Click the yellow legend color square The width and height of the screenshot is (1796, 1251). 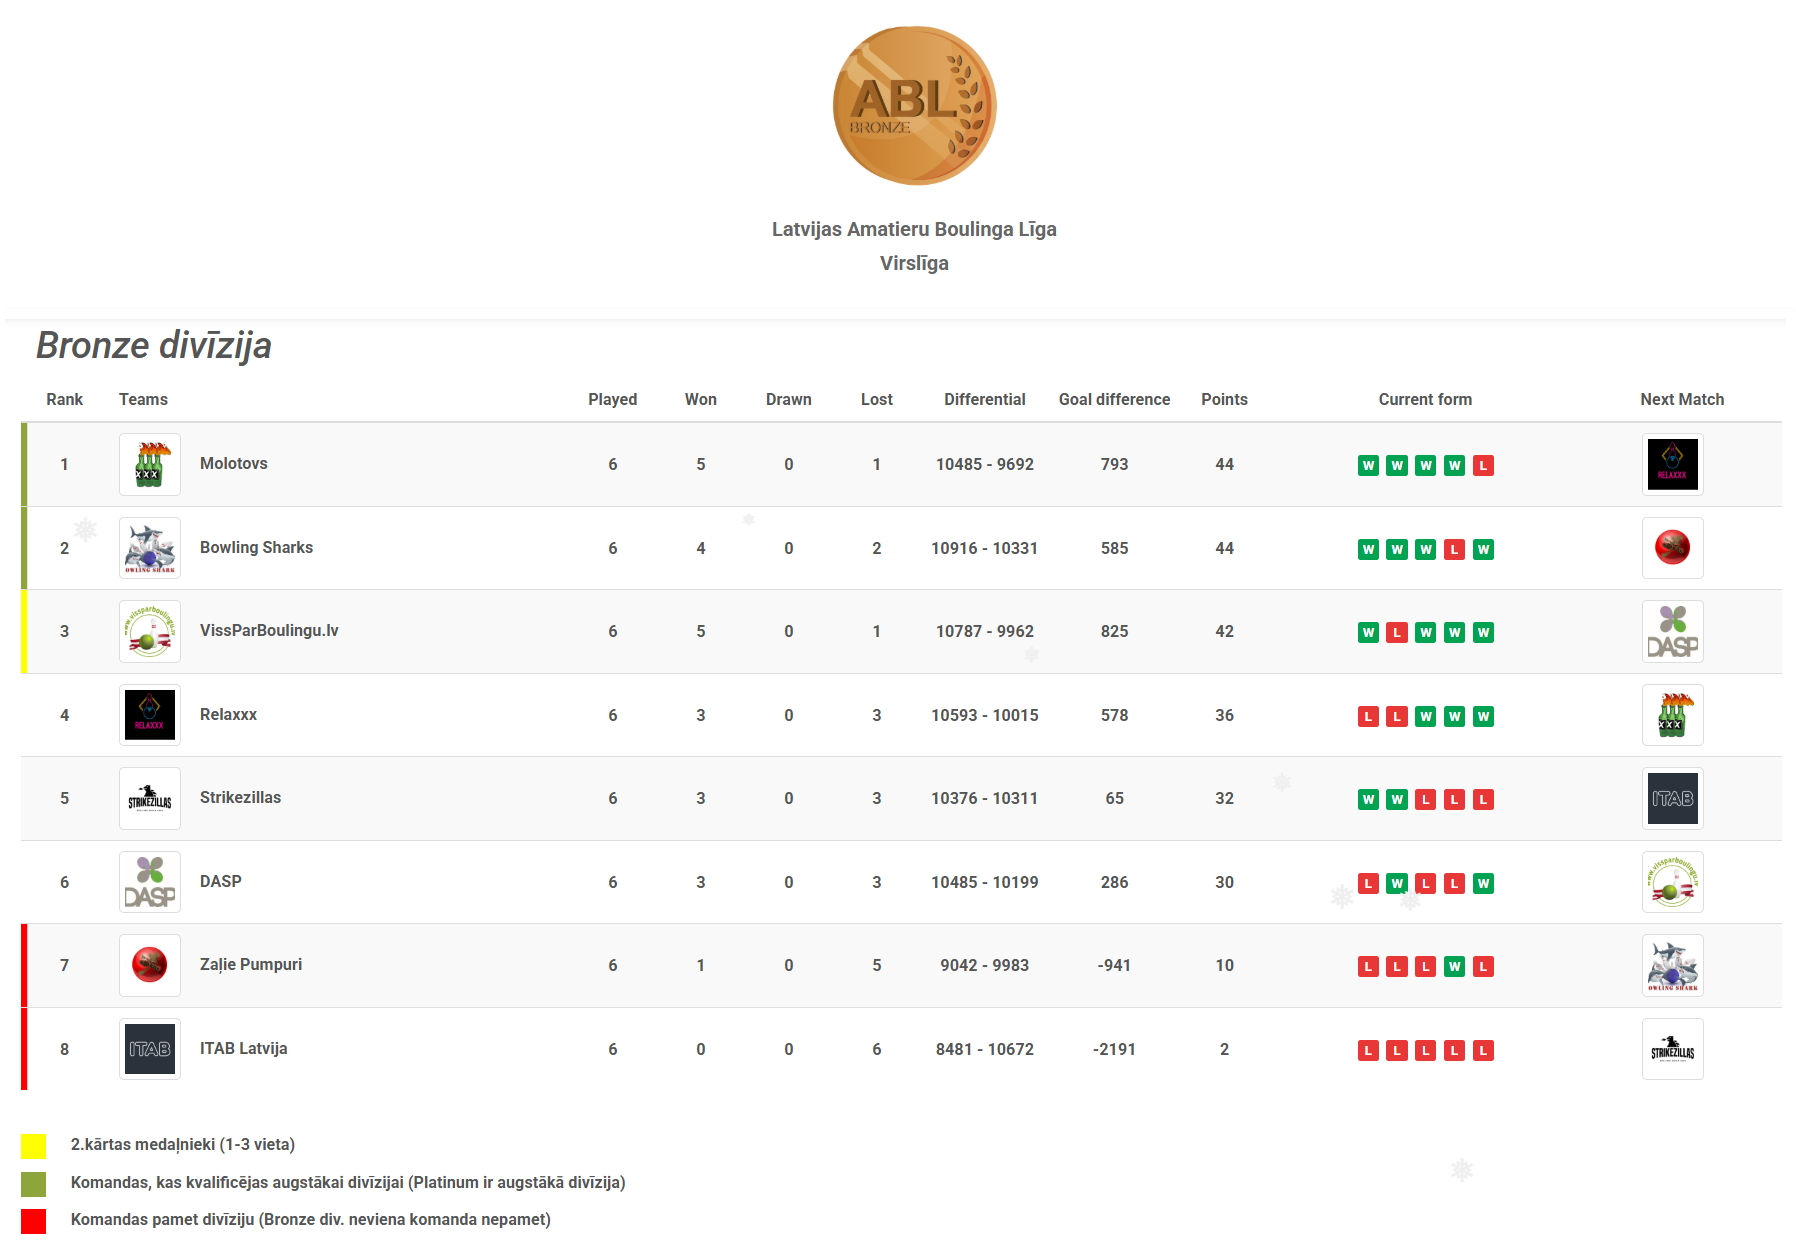34,1146
